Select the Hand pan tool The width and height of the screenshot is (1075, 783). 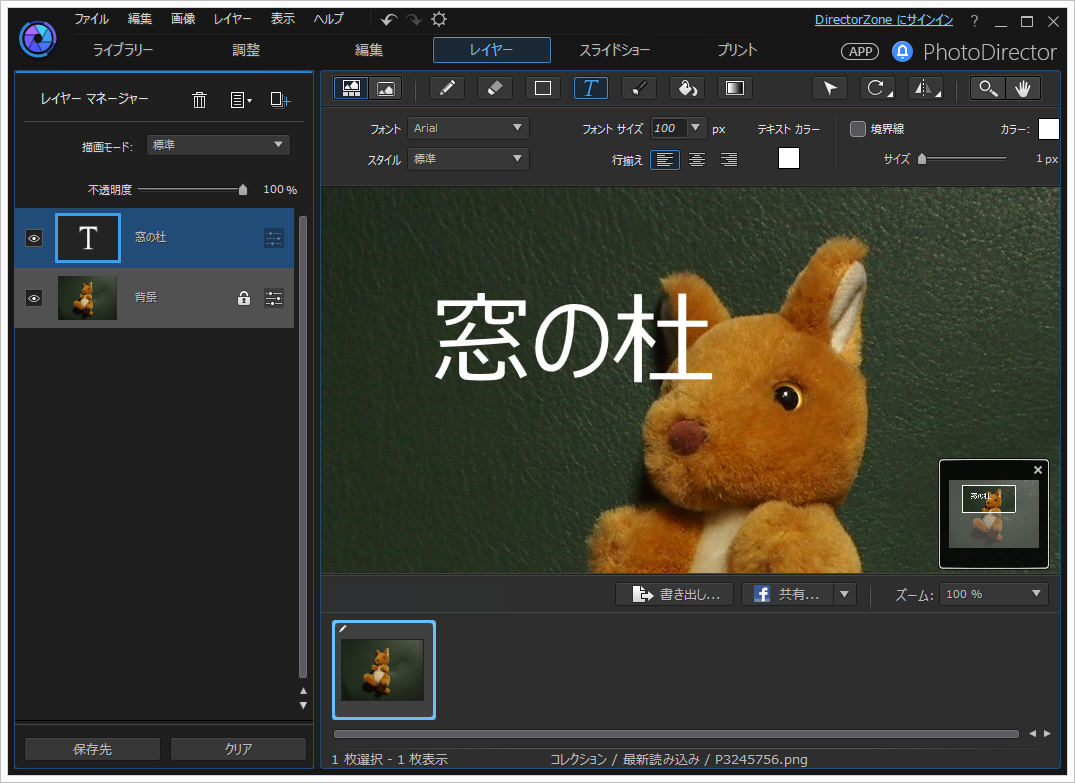point(1022,88)
